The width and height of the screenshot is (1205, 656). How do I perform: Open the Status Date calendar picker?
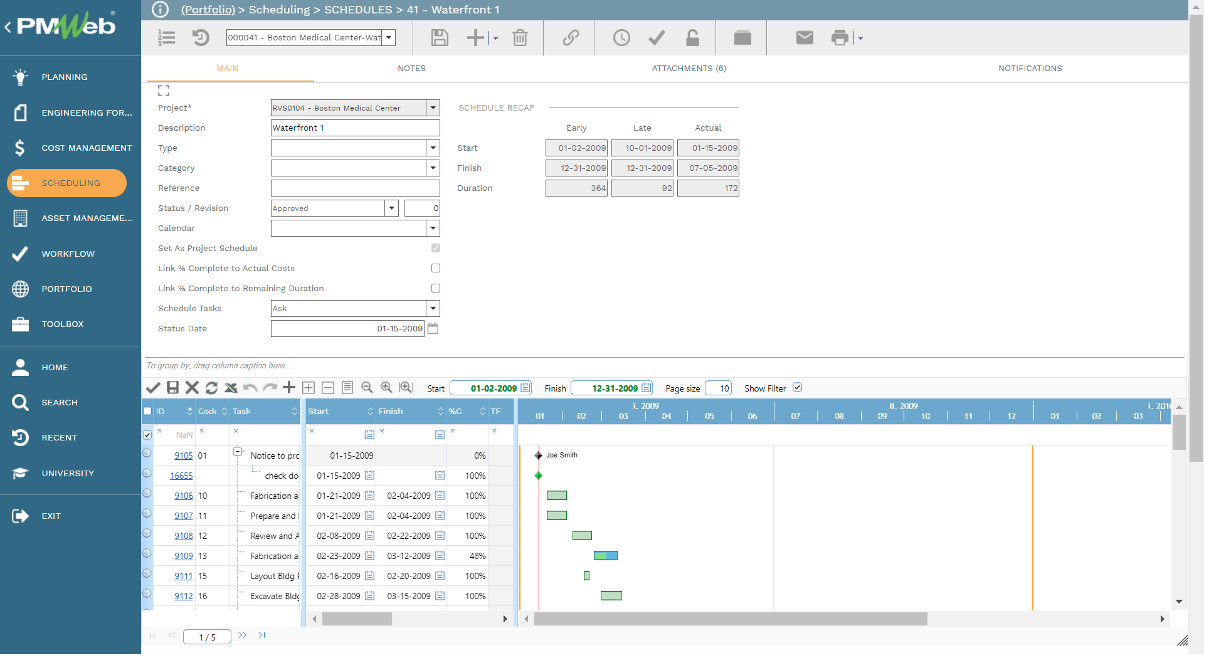[x=433, y=328]
